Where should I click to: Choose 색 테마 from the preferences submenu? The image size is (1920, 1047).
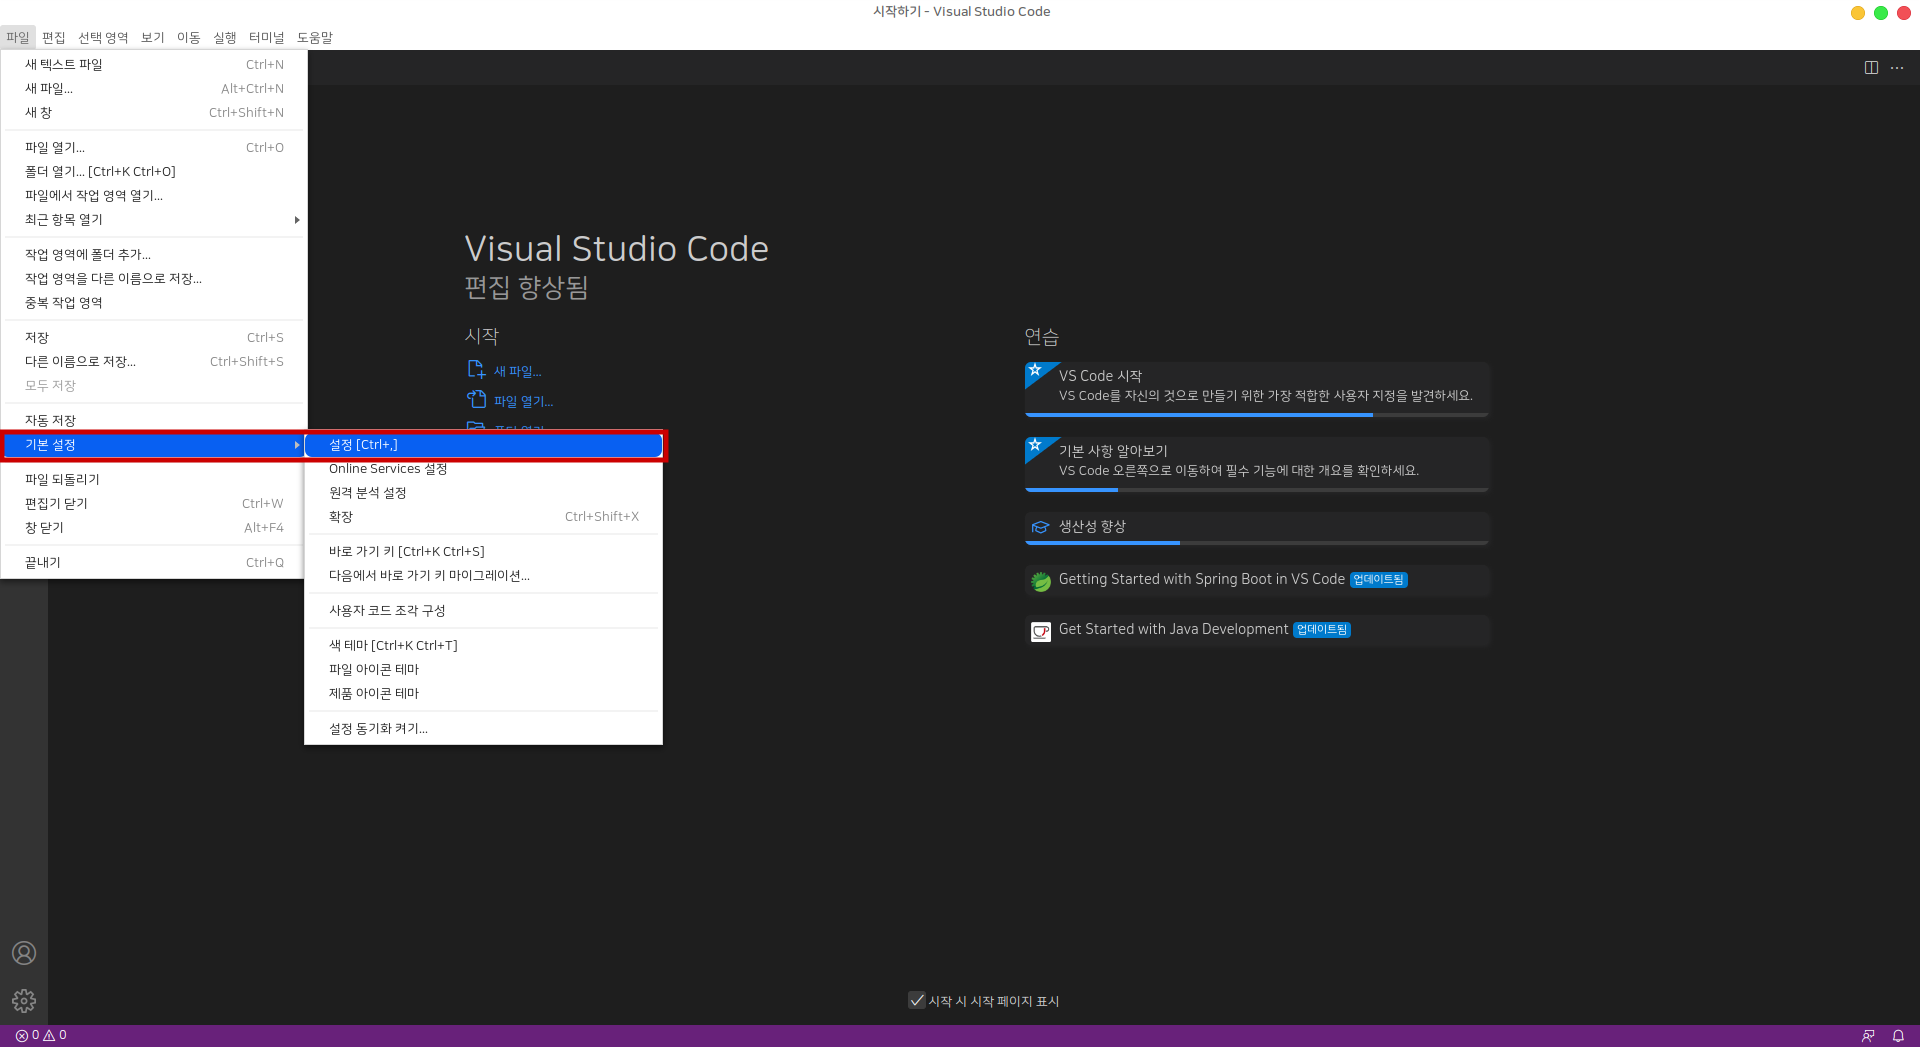click(x=393, y=645)
